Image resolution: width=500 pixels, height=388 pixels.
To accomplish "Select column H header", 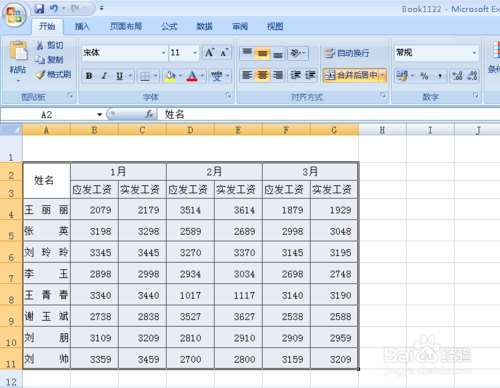I will point(382,130).
